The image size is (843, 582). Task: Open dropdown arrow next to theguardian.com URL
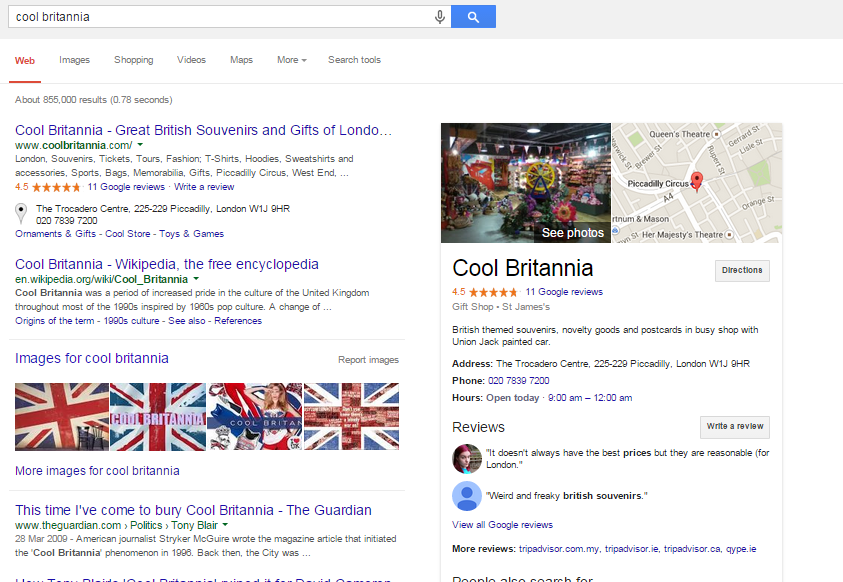(x=225, y=524)
